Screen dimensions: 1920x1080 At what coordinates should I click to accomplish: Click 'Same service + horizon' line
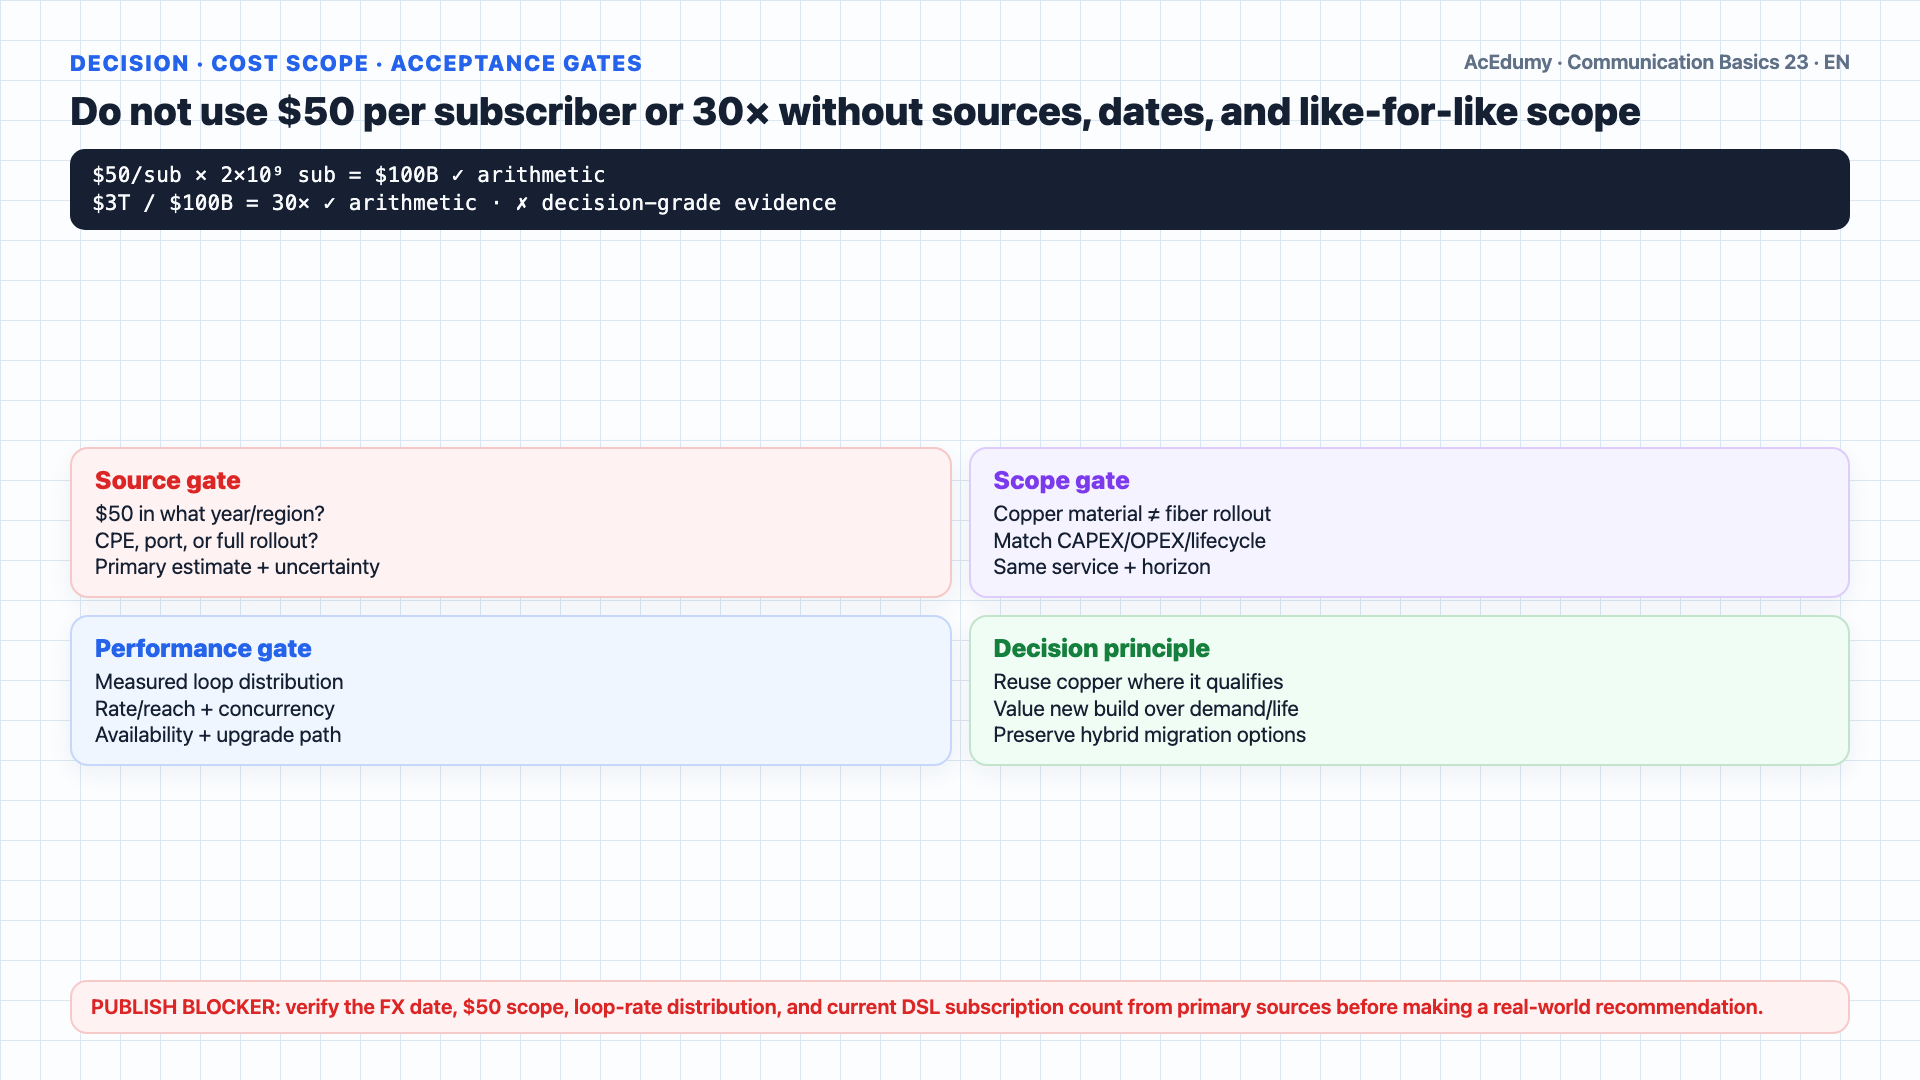pyautogui.click(x=1102, y=567)
